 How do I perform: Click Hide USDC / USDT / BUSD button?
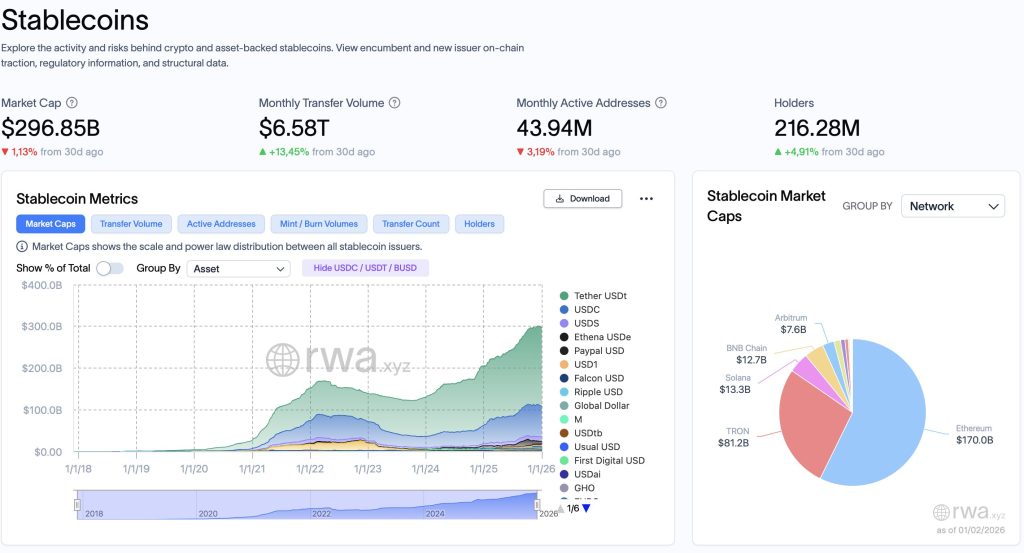[365, 268]
